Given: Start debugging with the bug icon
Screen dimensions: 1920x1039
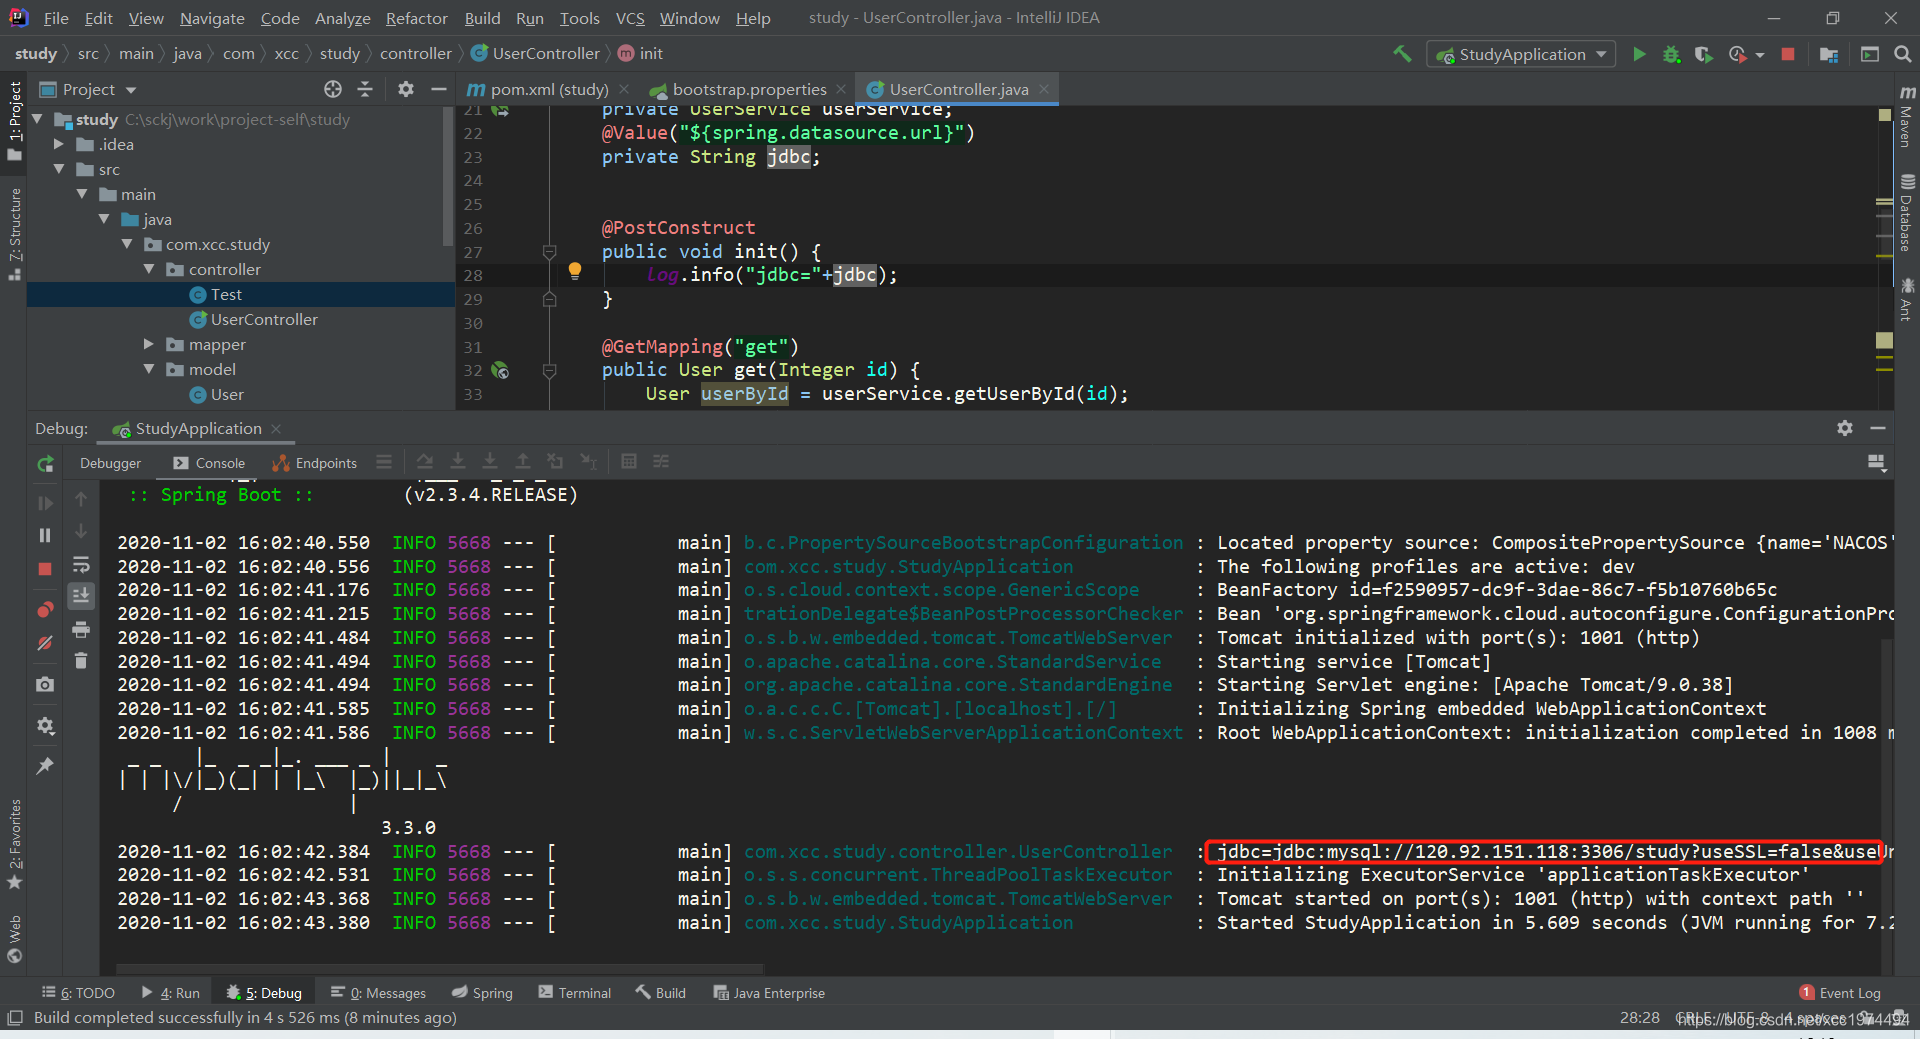Looking at the screenshot, I should (1671, 54).
